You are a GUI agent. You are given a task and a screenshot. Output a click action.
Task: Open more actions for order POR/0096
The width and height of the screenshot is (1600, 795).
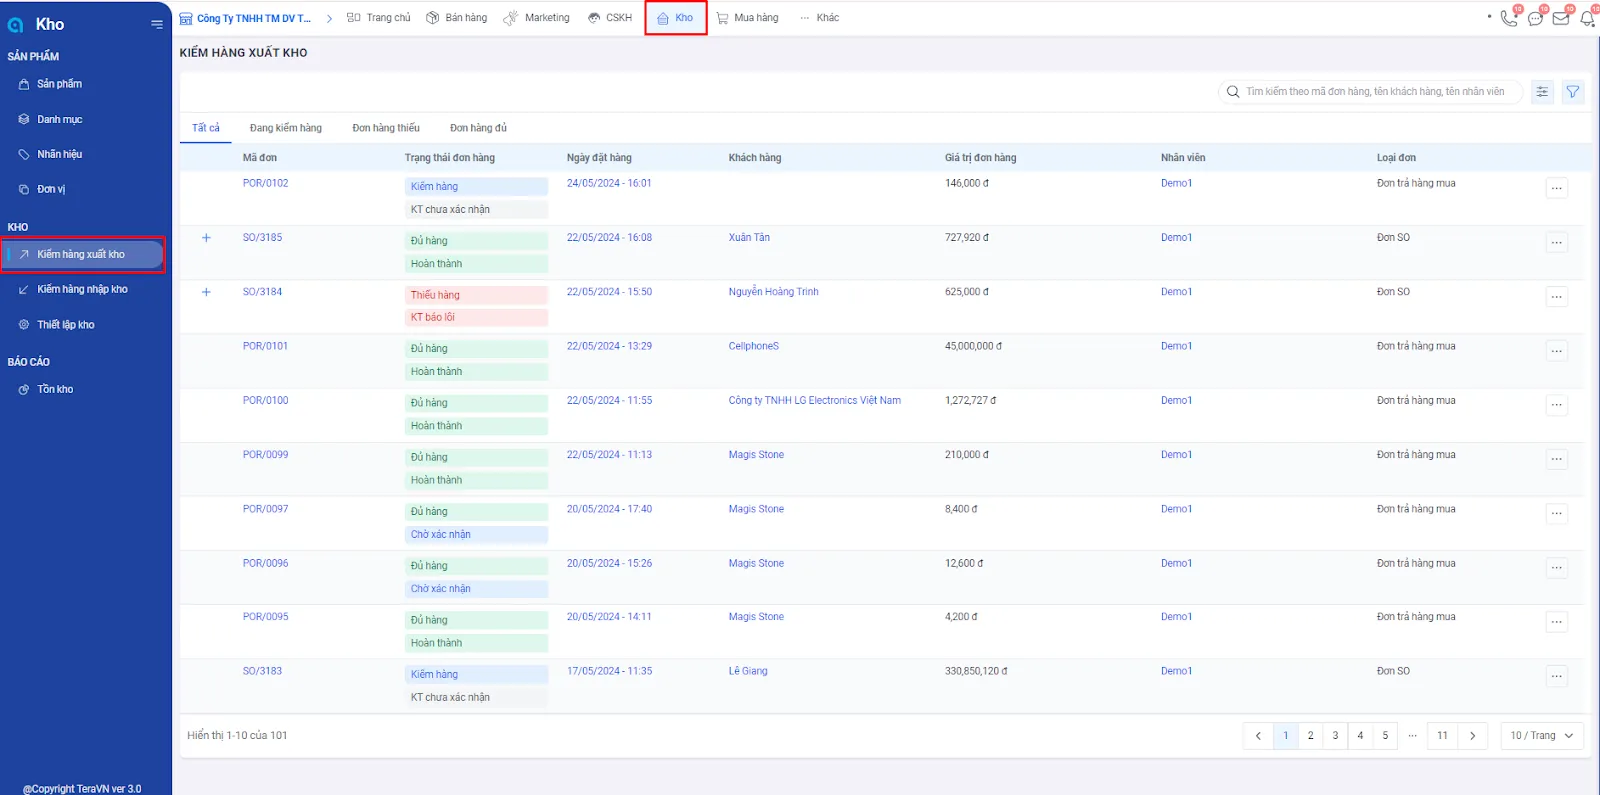1557,568
